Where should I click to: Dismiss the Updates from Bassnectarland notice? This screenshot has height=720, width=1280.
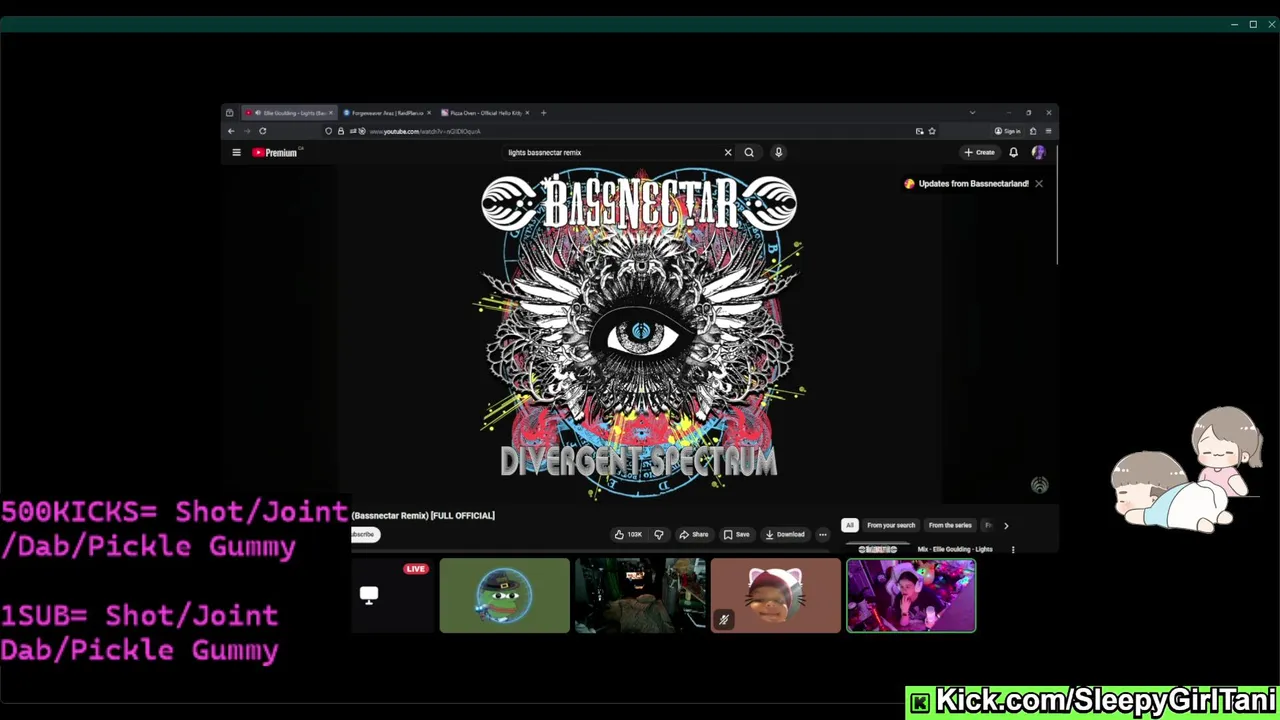1038,184
